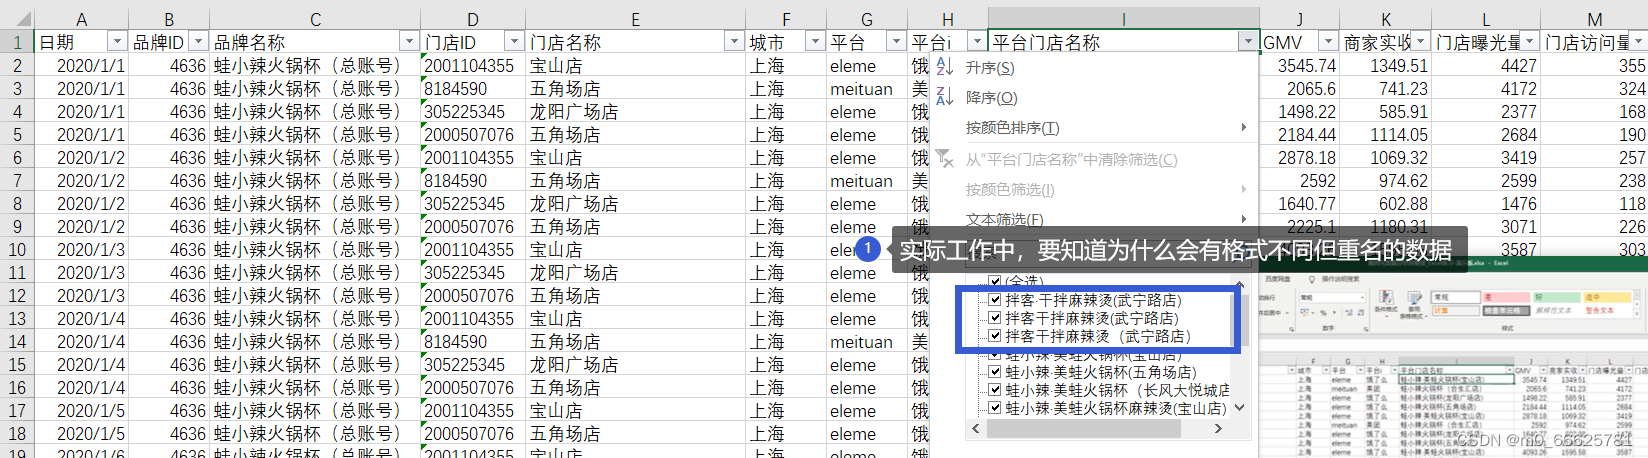This screenshot has width=1648, height=458.
Task: Click 龙阳广场店 cell in row 4
Action: tap(635, 112)
